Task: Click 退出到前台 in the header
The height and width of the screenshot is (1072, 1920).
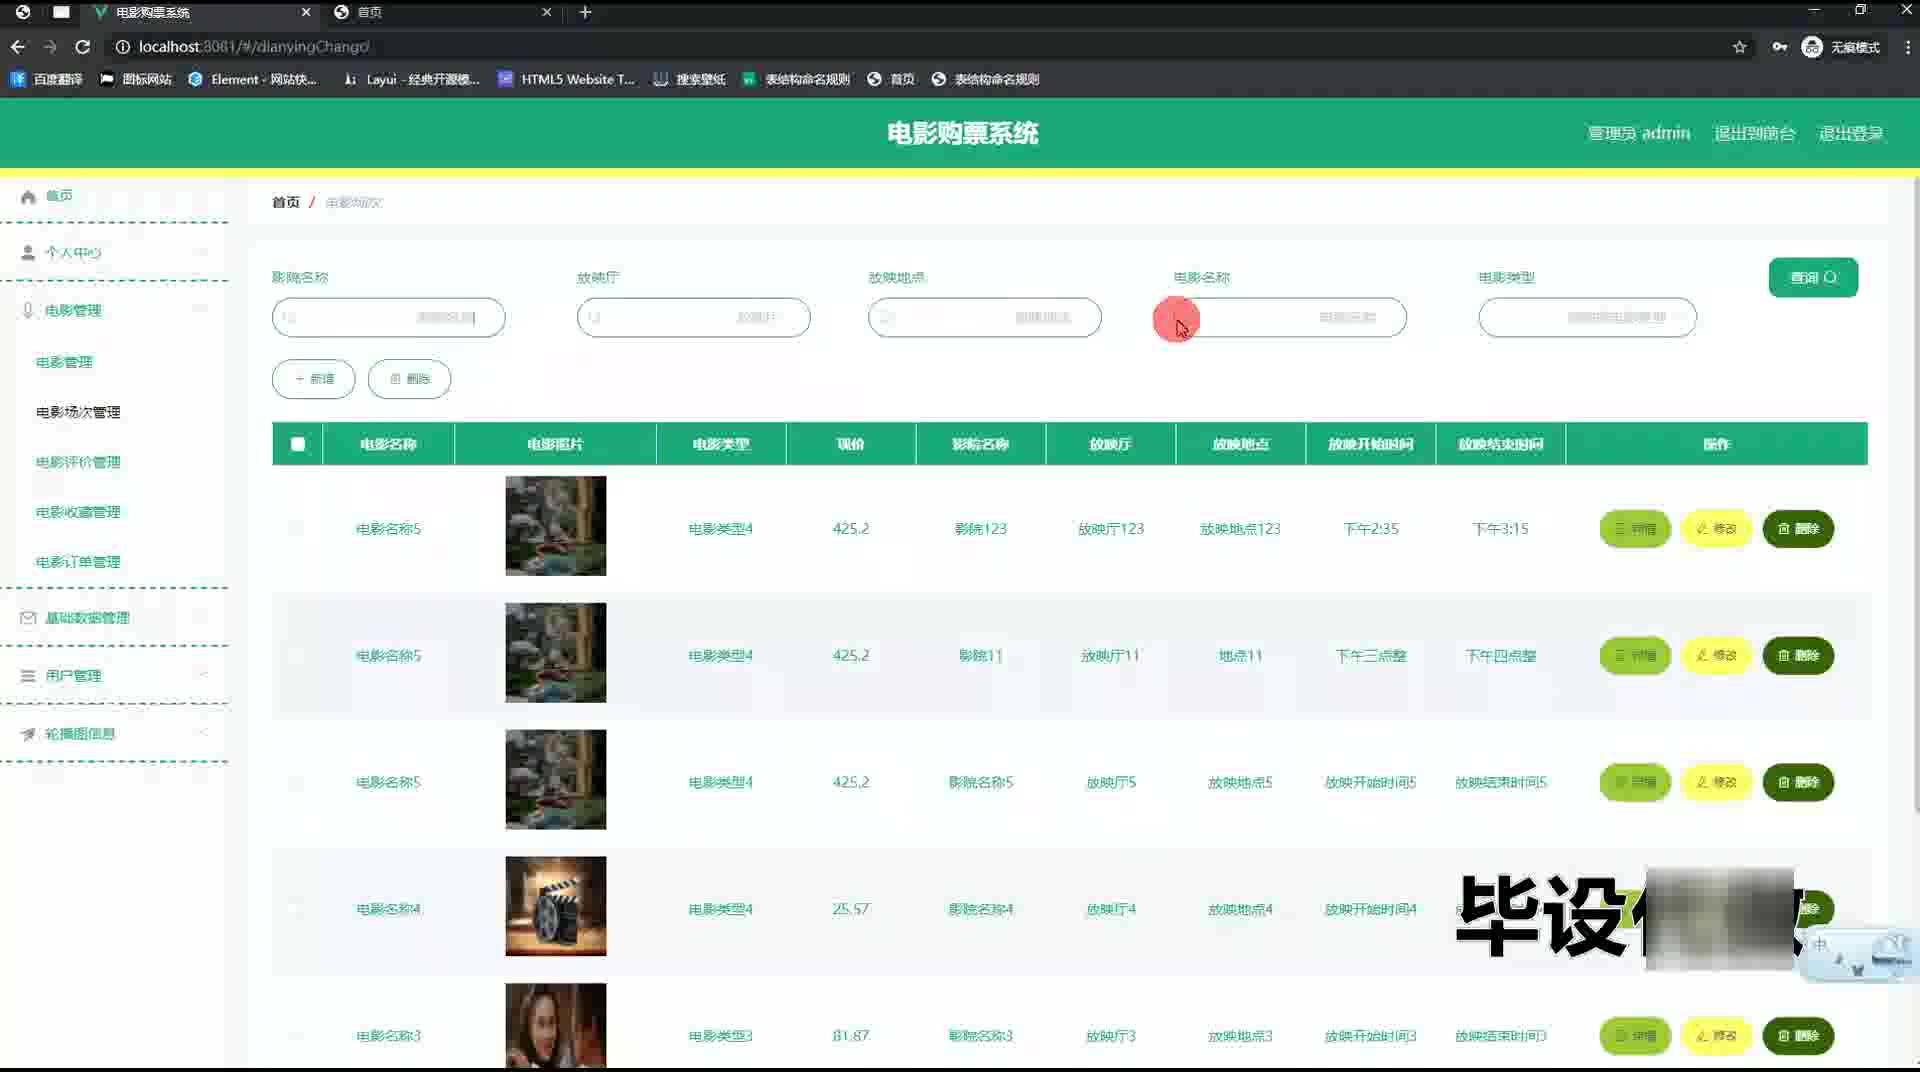Action: 1754,133
